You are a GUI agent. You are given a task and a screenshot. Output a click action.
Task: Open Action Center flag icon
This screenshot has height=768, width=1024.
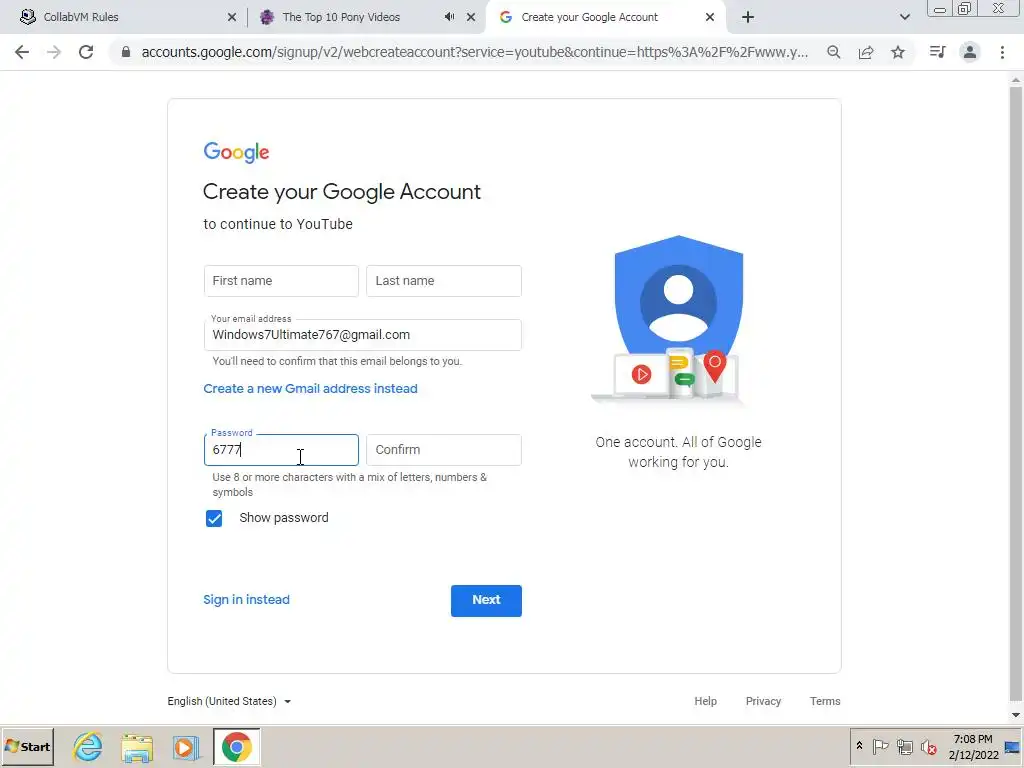pyautogui.click(x=880, y=746)
